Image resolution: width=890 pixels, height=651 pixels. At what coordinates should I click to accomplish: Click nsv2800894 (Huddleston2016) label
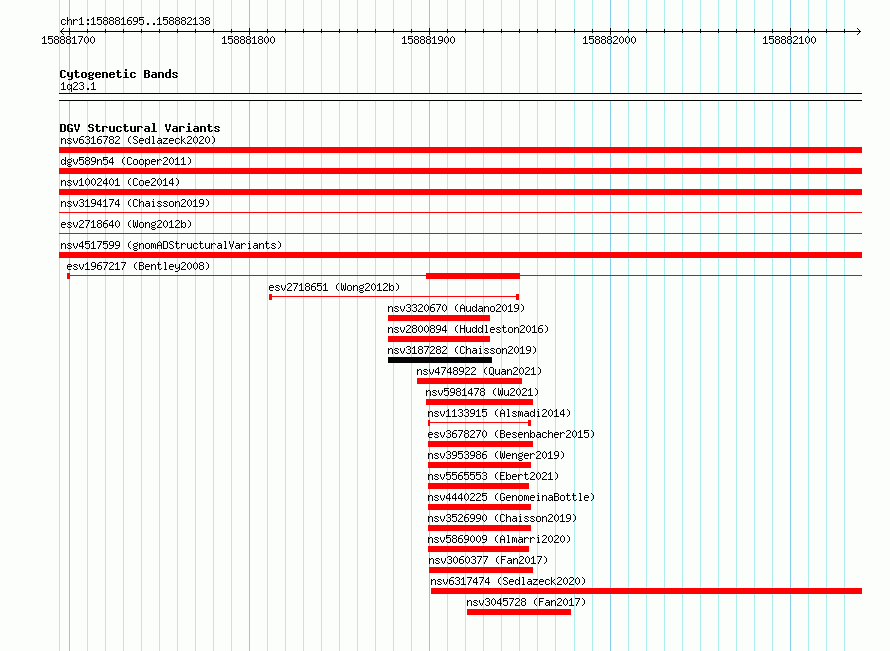coord(468,329)
